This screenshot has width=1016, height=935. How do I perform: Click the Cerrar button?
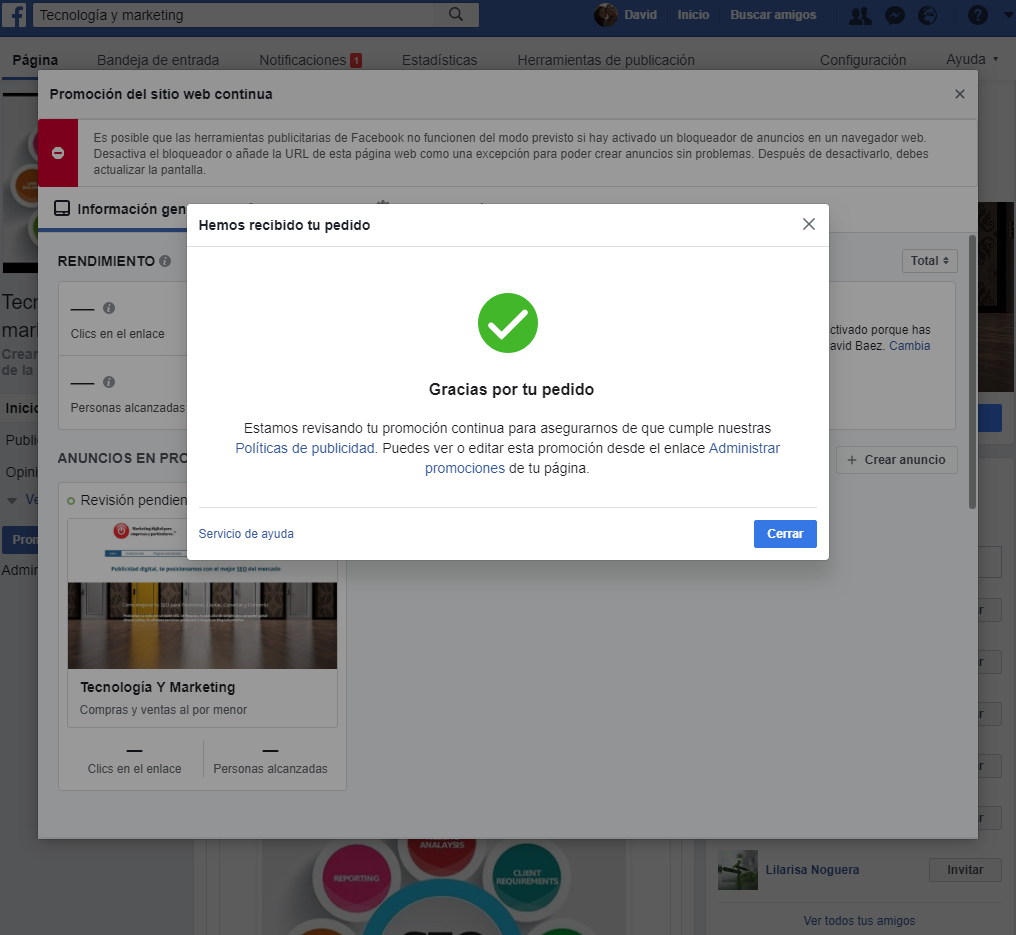[785, 533]
